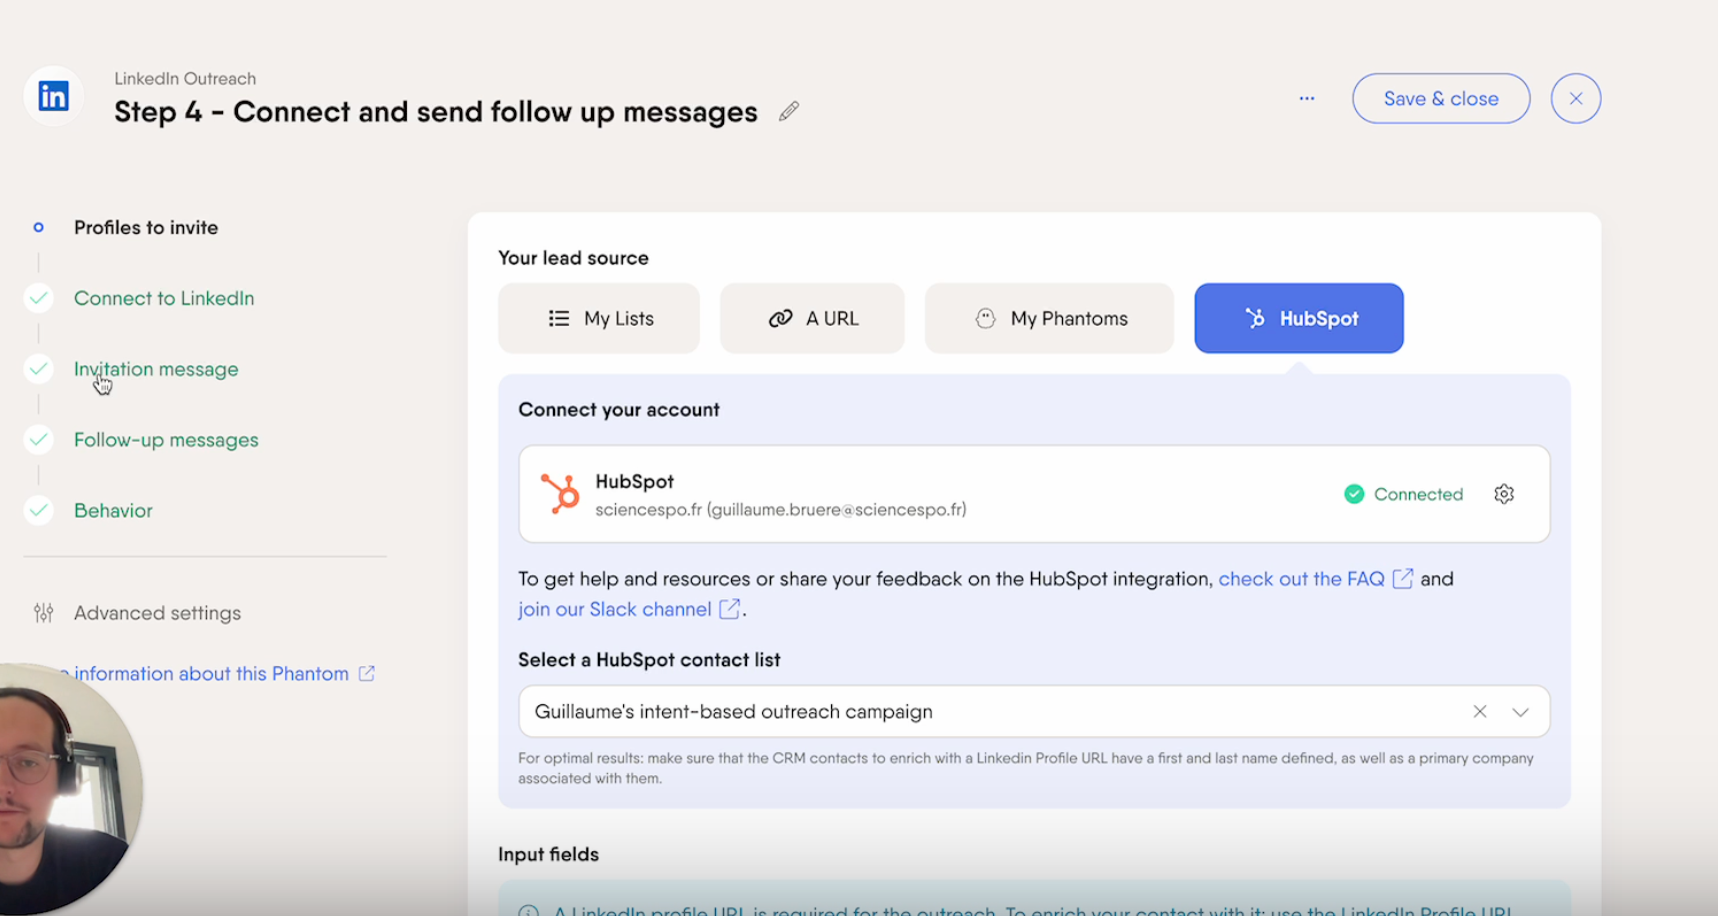The width and height of the screenshot is (1718, 916).
Task: Click Save & close button
Action: tap(1441, 98)
